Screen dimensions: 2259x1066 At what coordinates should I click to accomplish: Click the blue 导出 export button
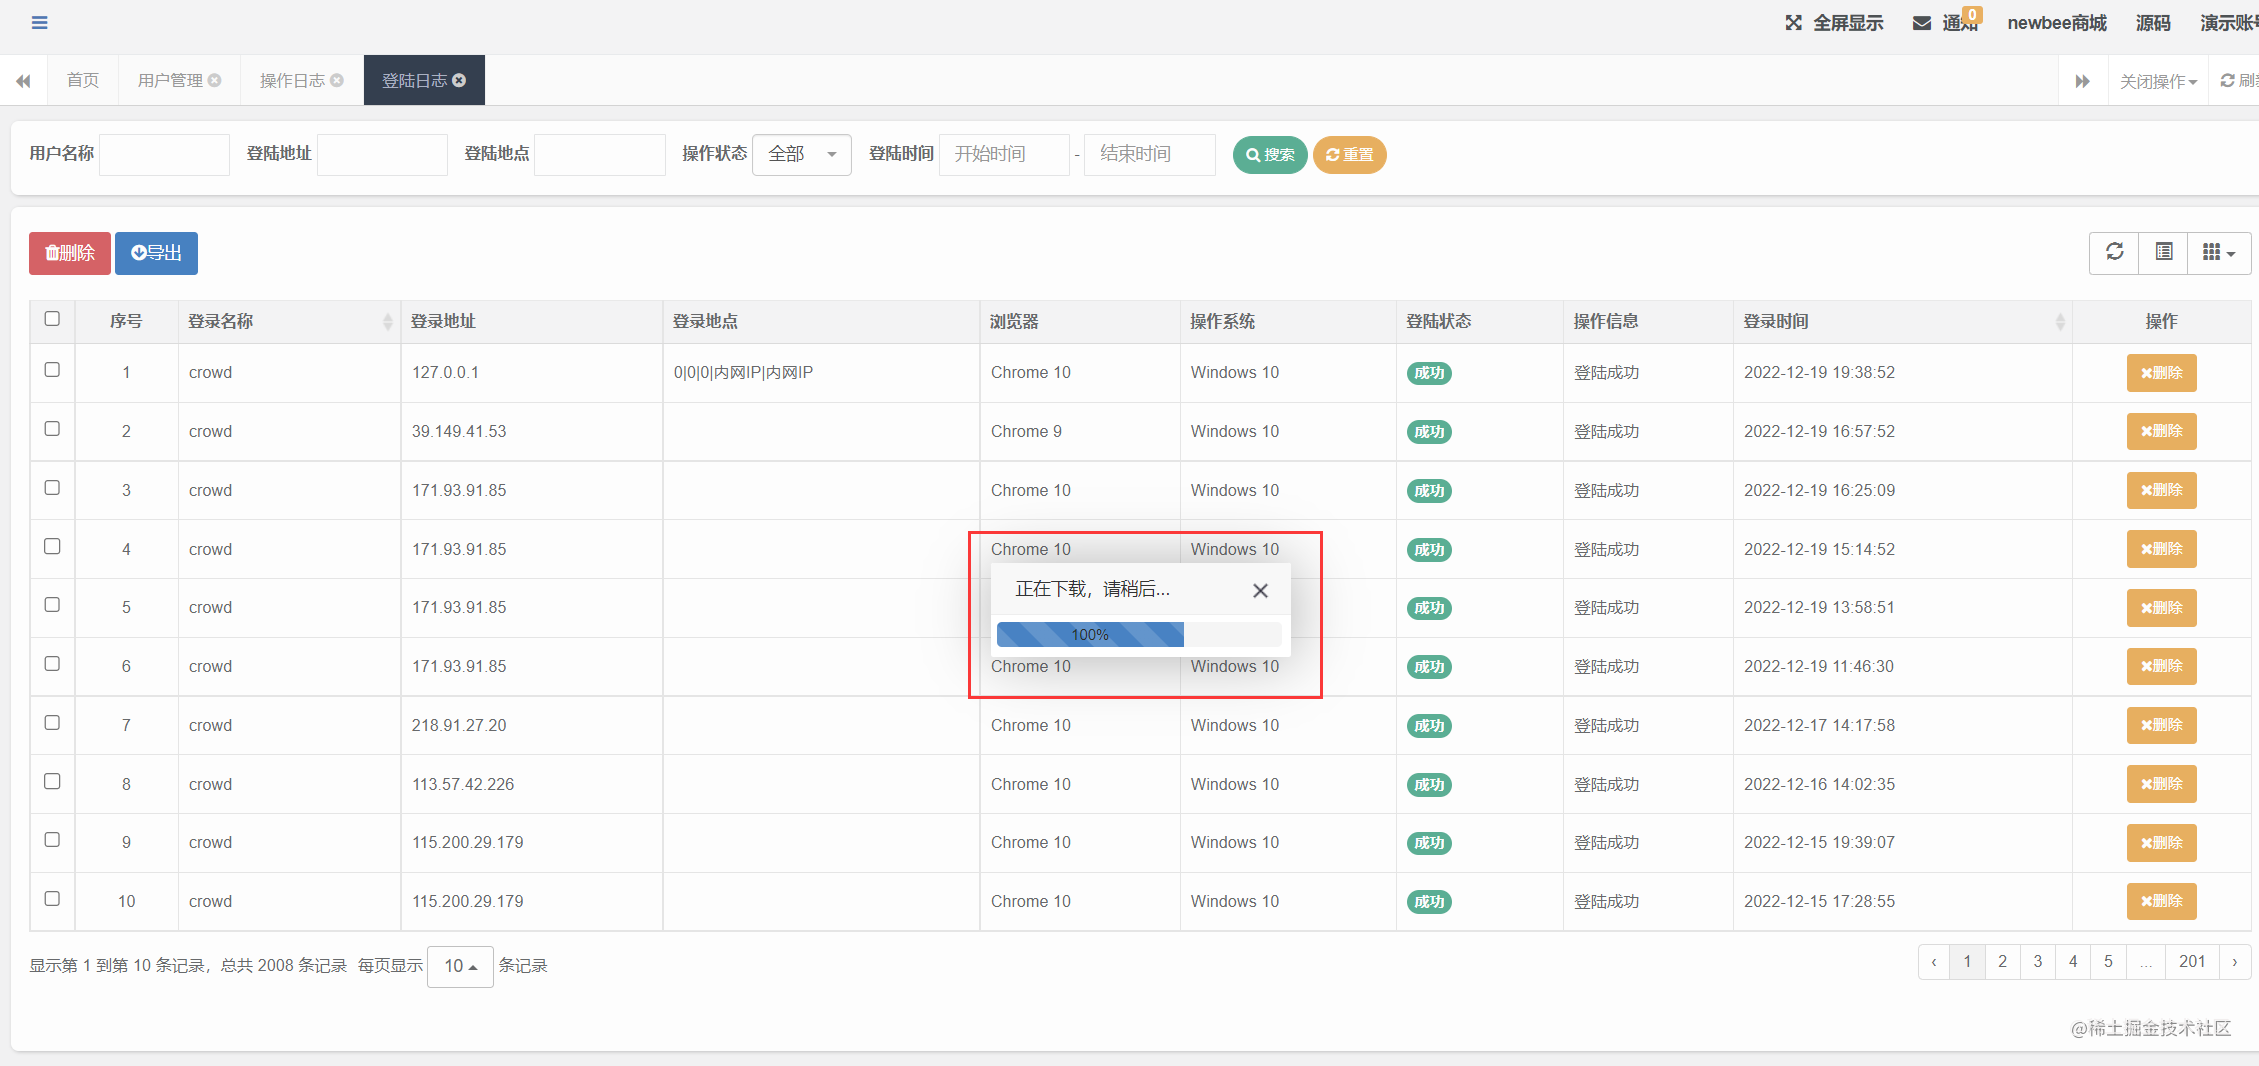(156, 253)
